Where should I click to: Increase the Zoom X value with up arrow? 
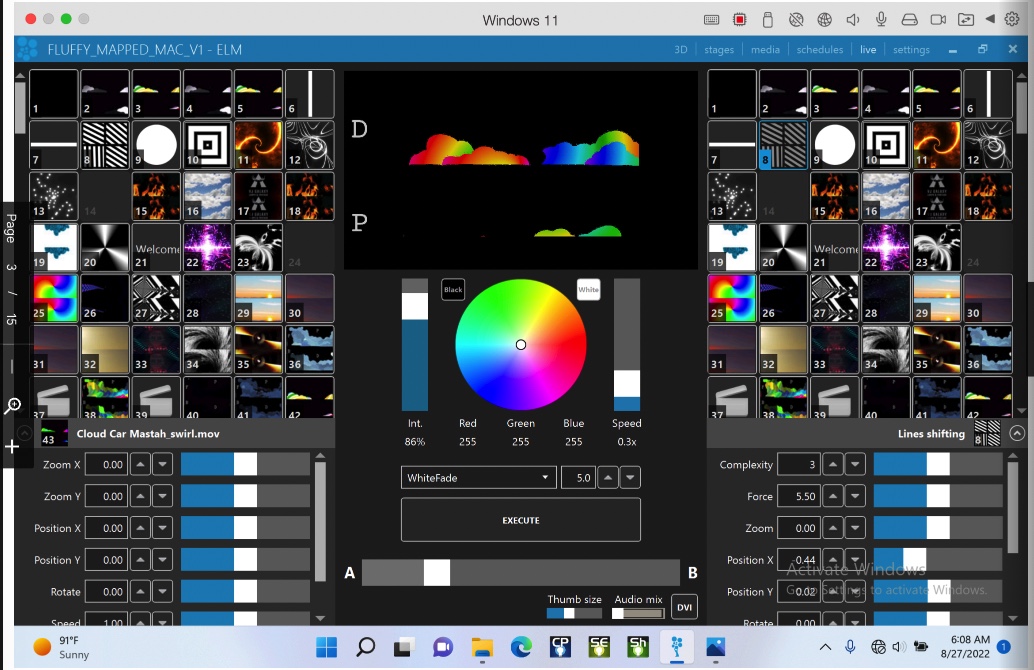coord(141,465)
